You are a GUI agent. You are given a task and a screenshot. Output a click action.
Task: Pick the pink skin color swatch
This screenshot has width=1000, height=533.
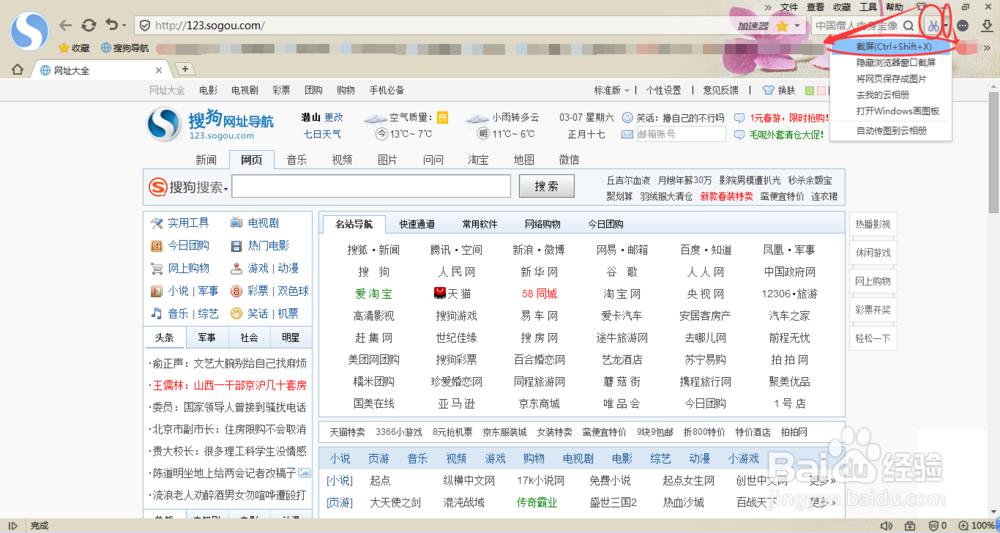coord(821,91)
